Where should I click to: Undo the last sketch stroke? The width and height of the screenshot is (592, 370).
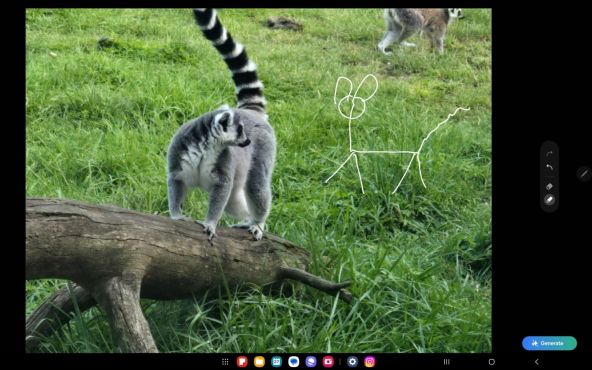(x=549, y=167)
